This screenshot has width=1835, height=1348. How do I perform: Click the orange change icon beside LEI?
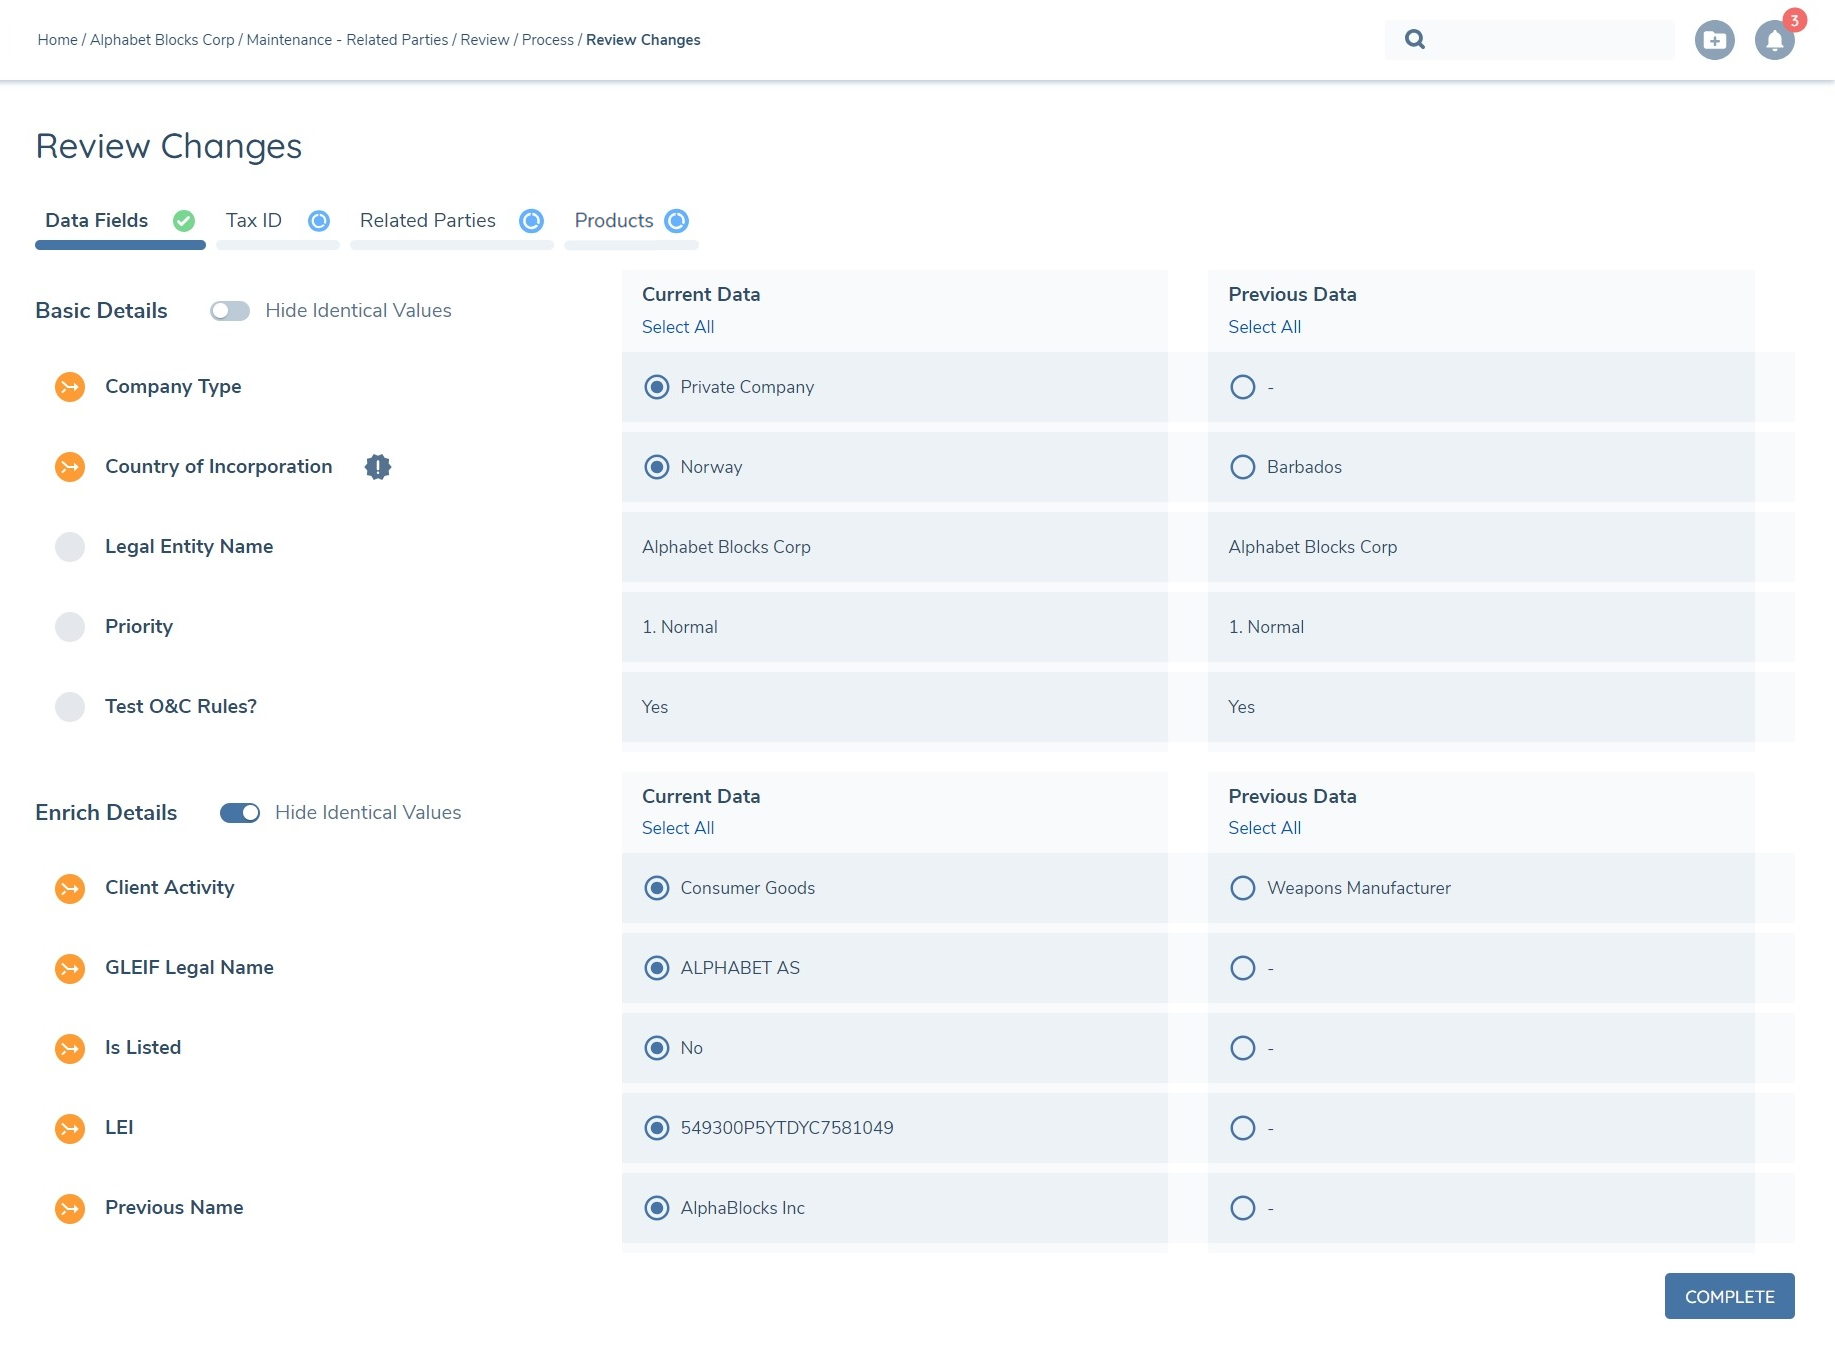click(69, 1128)
